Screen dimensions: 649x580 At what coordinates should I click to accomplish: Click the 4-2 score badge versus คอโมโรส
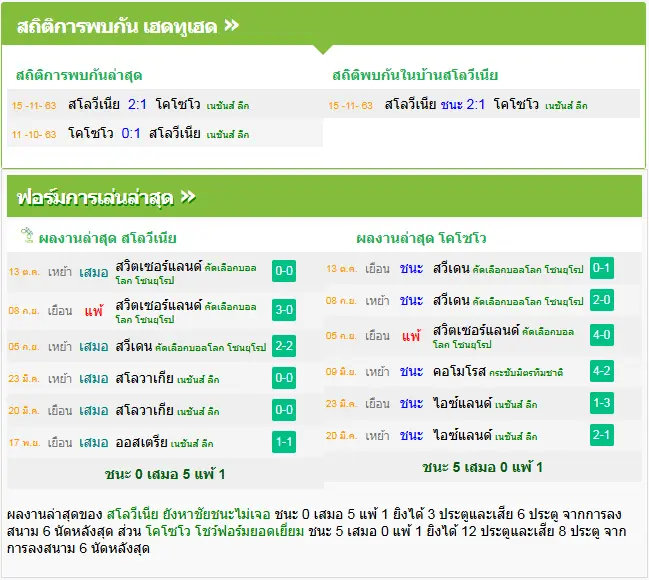(601, 371)
